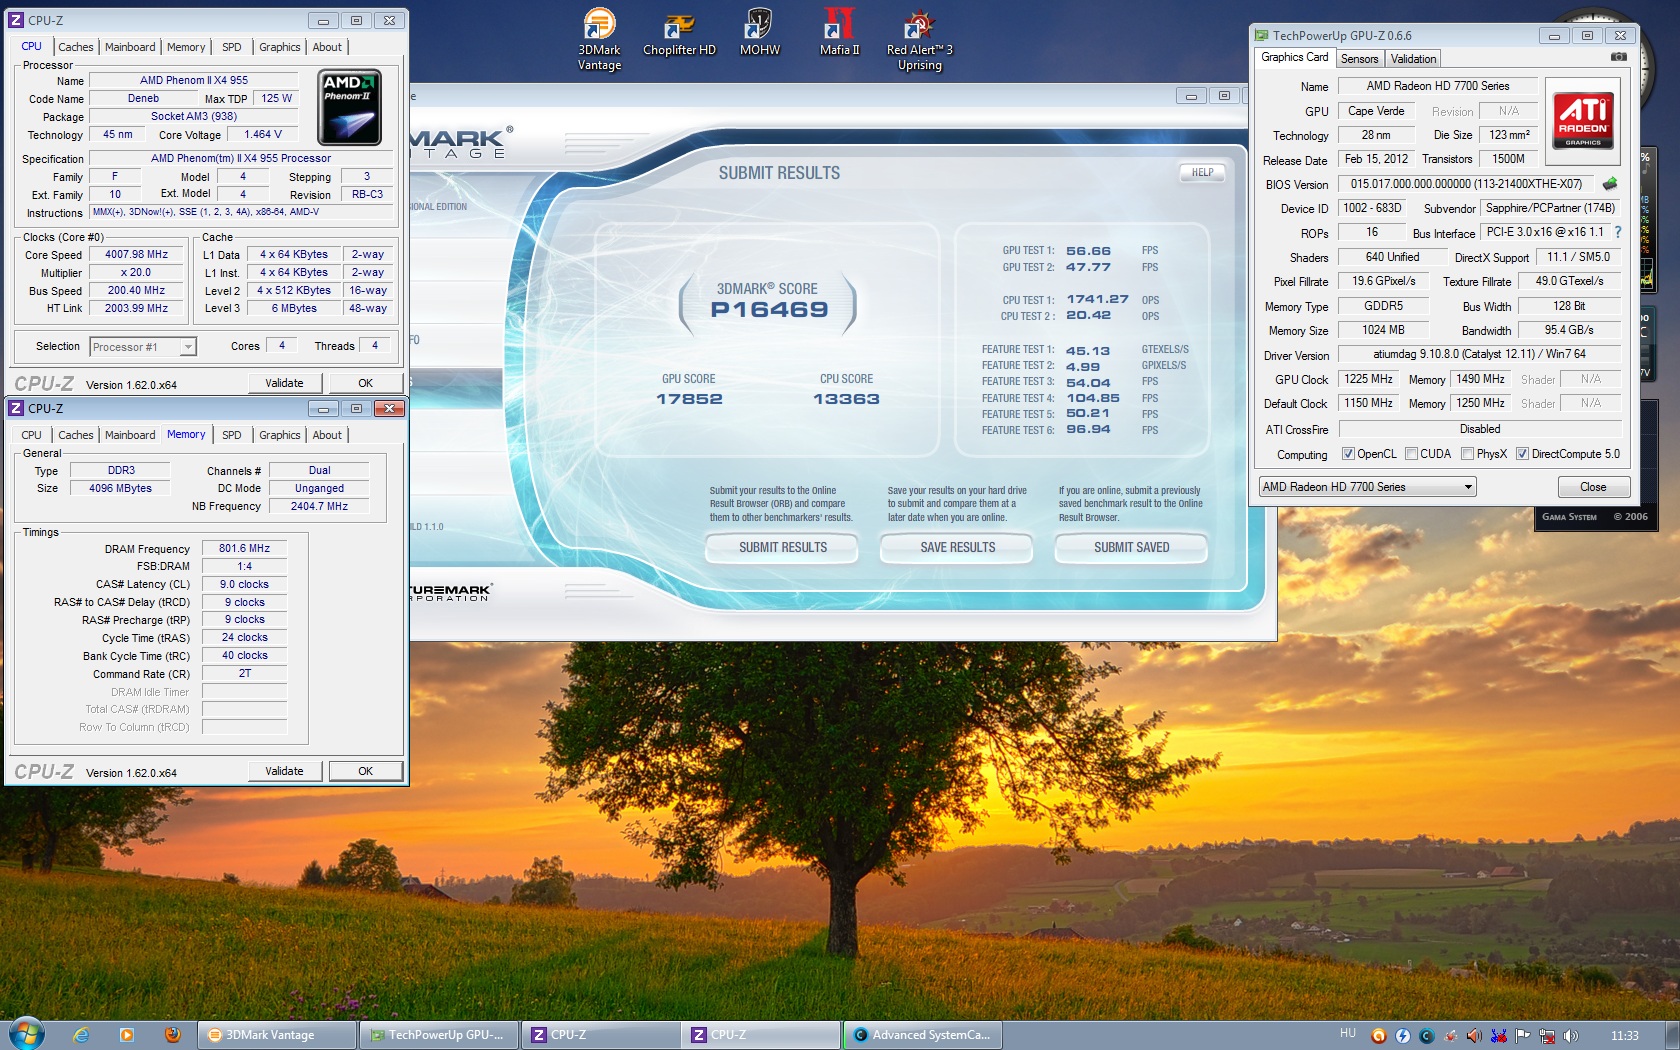Open the Choplifter HD desktop shortcut
The width and height of the screenshot is (1680, 1050).
(679, 33)
